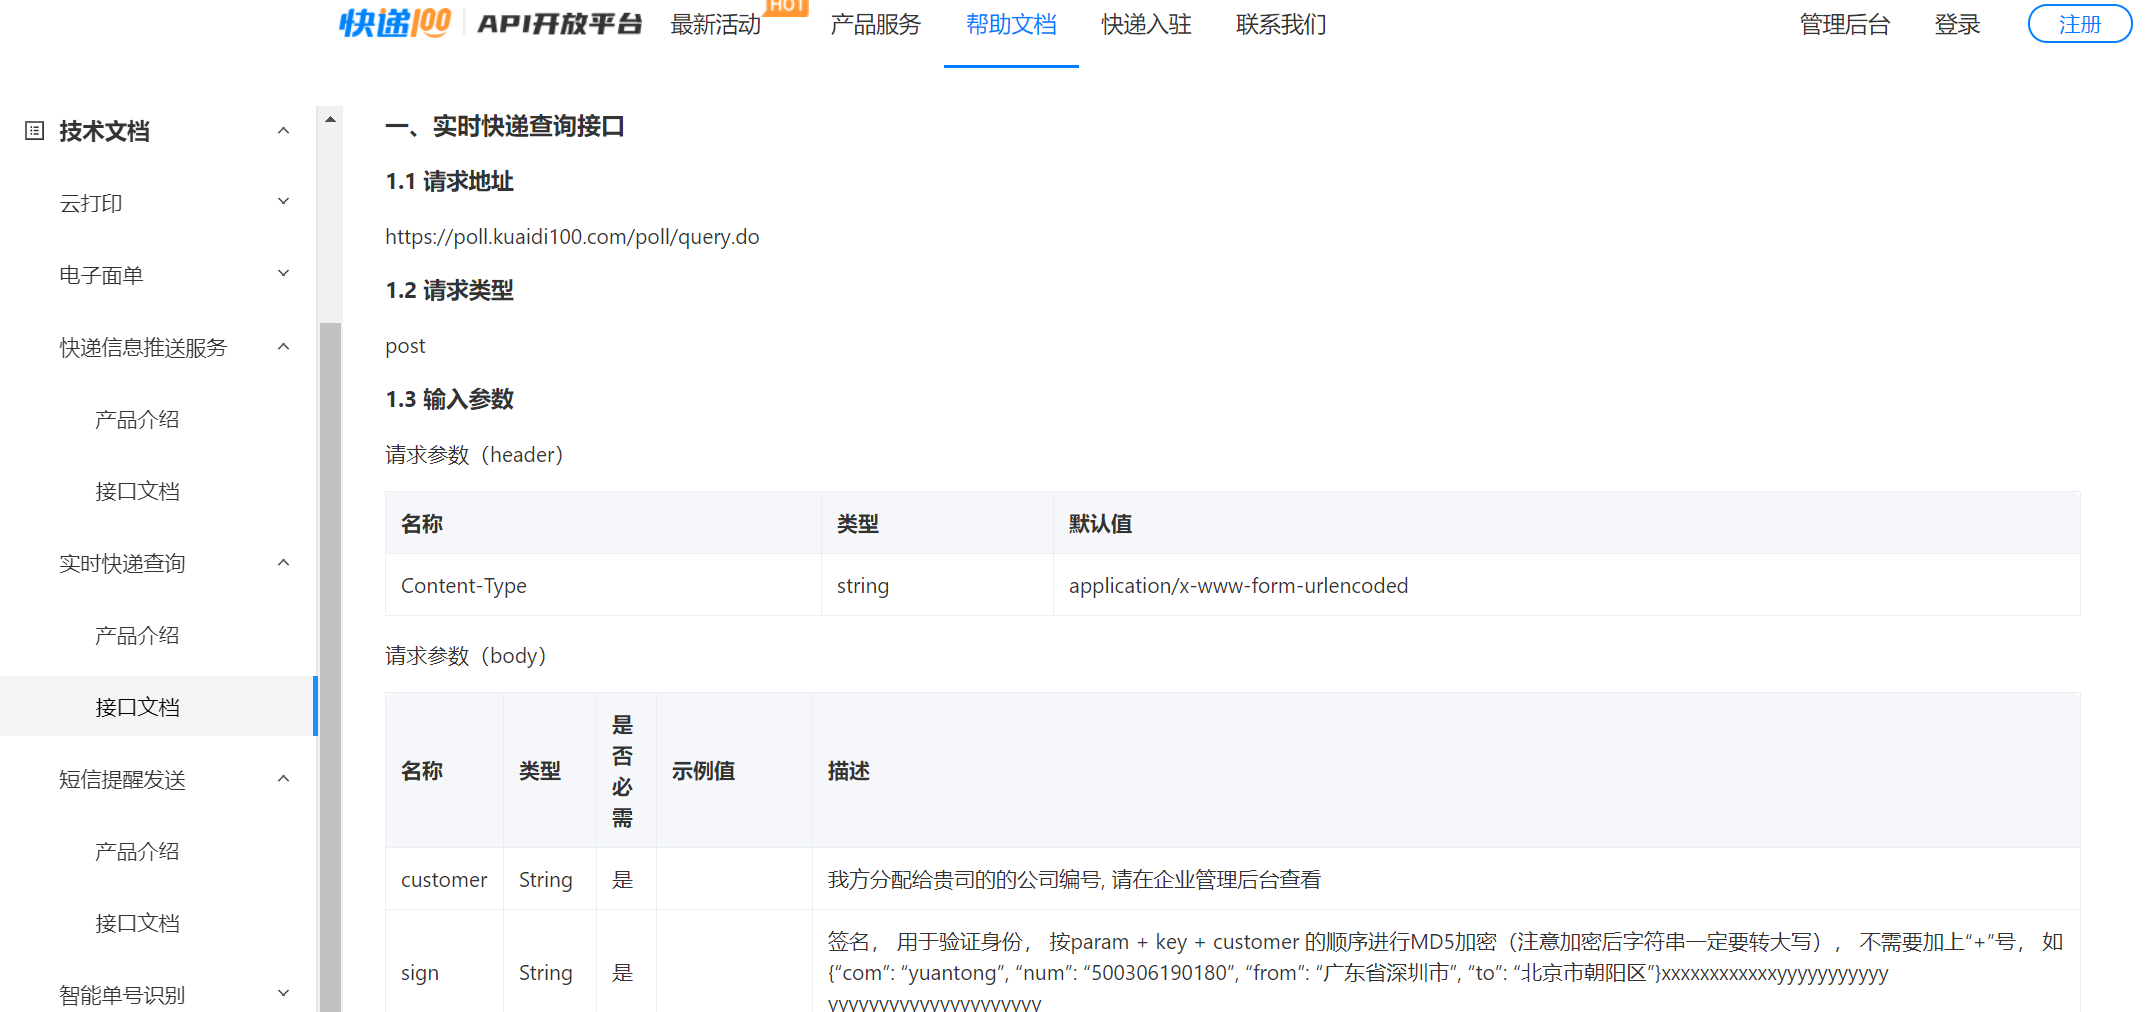Screen dimensions: 2147x1012
Task: Open the 产品服务 menu
Action: pos(875,24)
